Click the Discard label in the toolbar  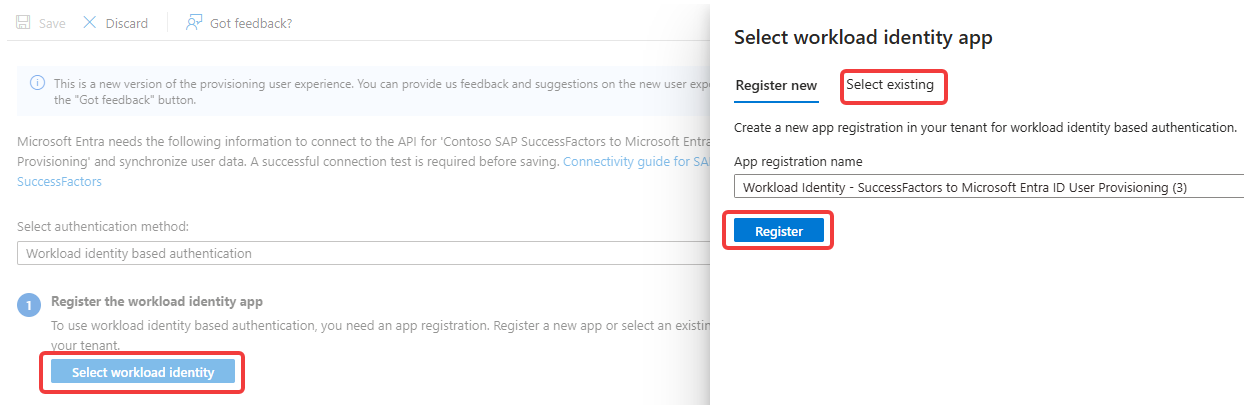pyautogui.click(x=127, y=23)
